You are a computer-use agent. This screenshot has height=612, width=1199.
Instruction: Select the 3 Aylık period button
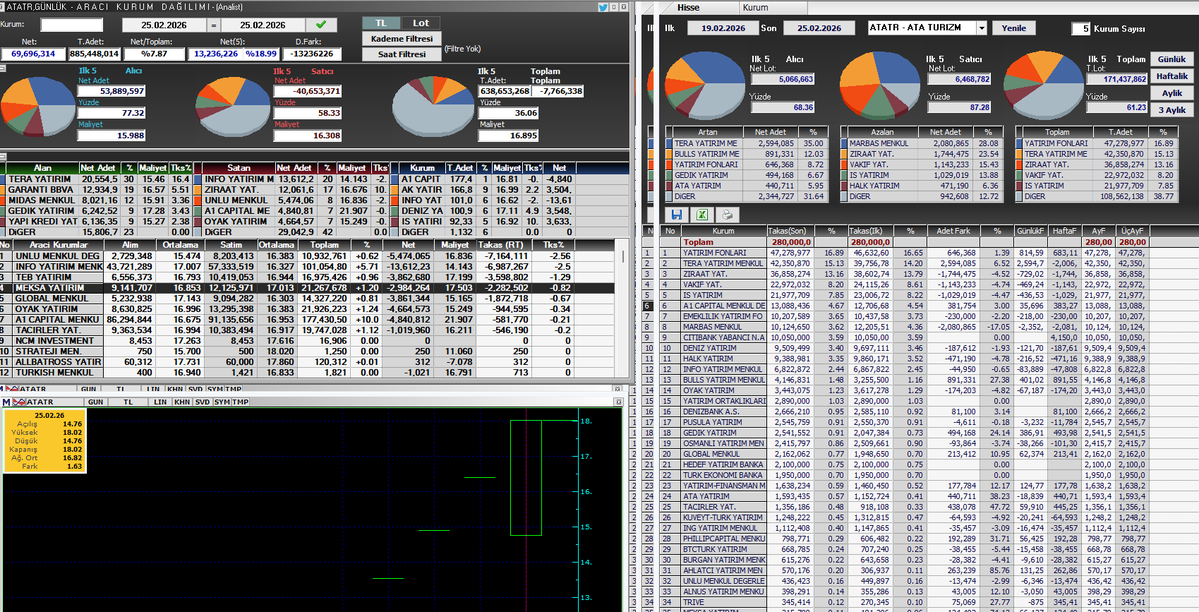pyautogui.click(x=1171, y=109)
